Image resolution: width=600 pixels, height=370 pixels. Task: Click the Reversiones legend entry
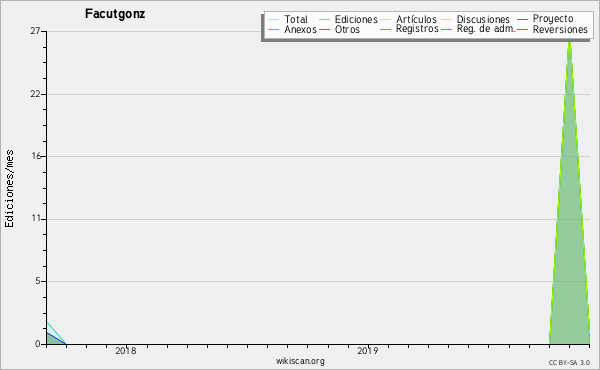click(552, 29)
